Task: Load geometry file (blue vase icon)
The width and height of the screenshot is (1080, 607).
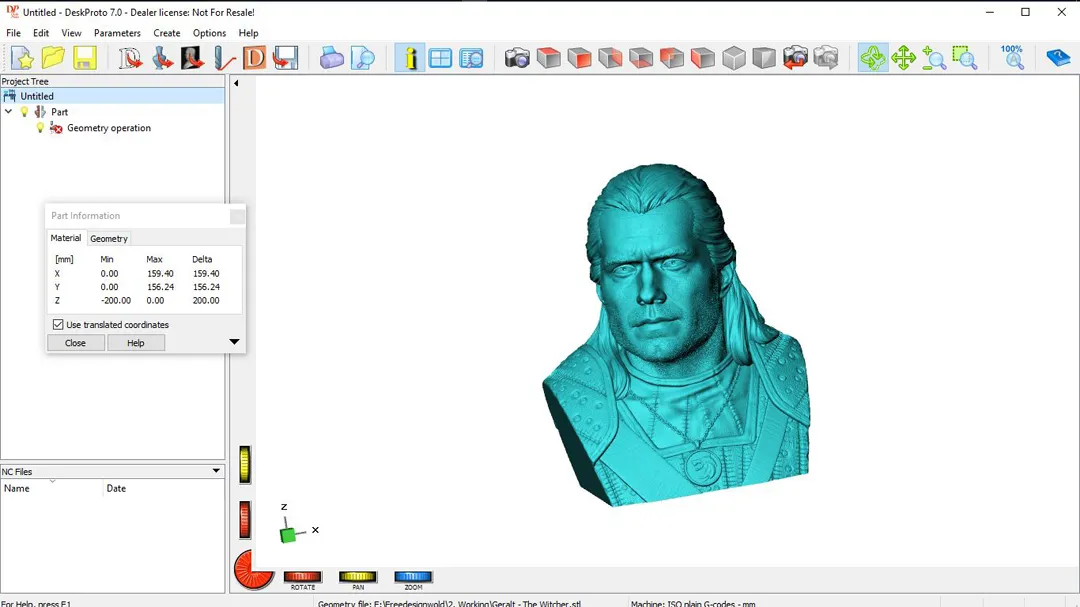Action: [x=162, y=58]
